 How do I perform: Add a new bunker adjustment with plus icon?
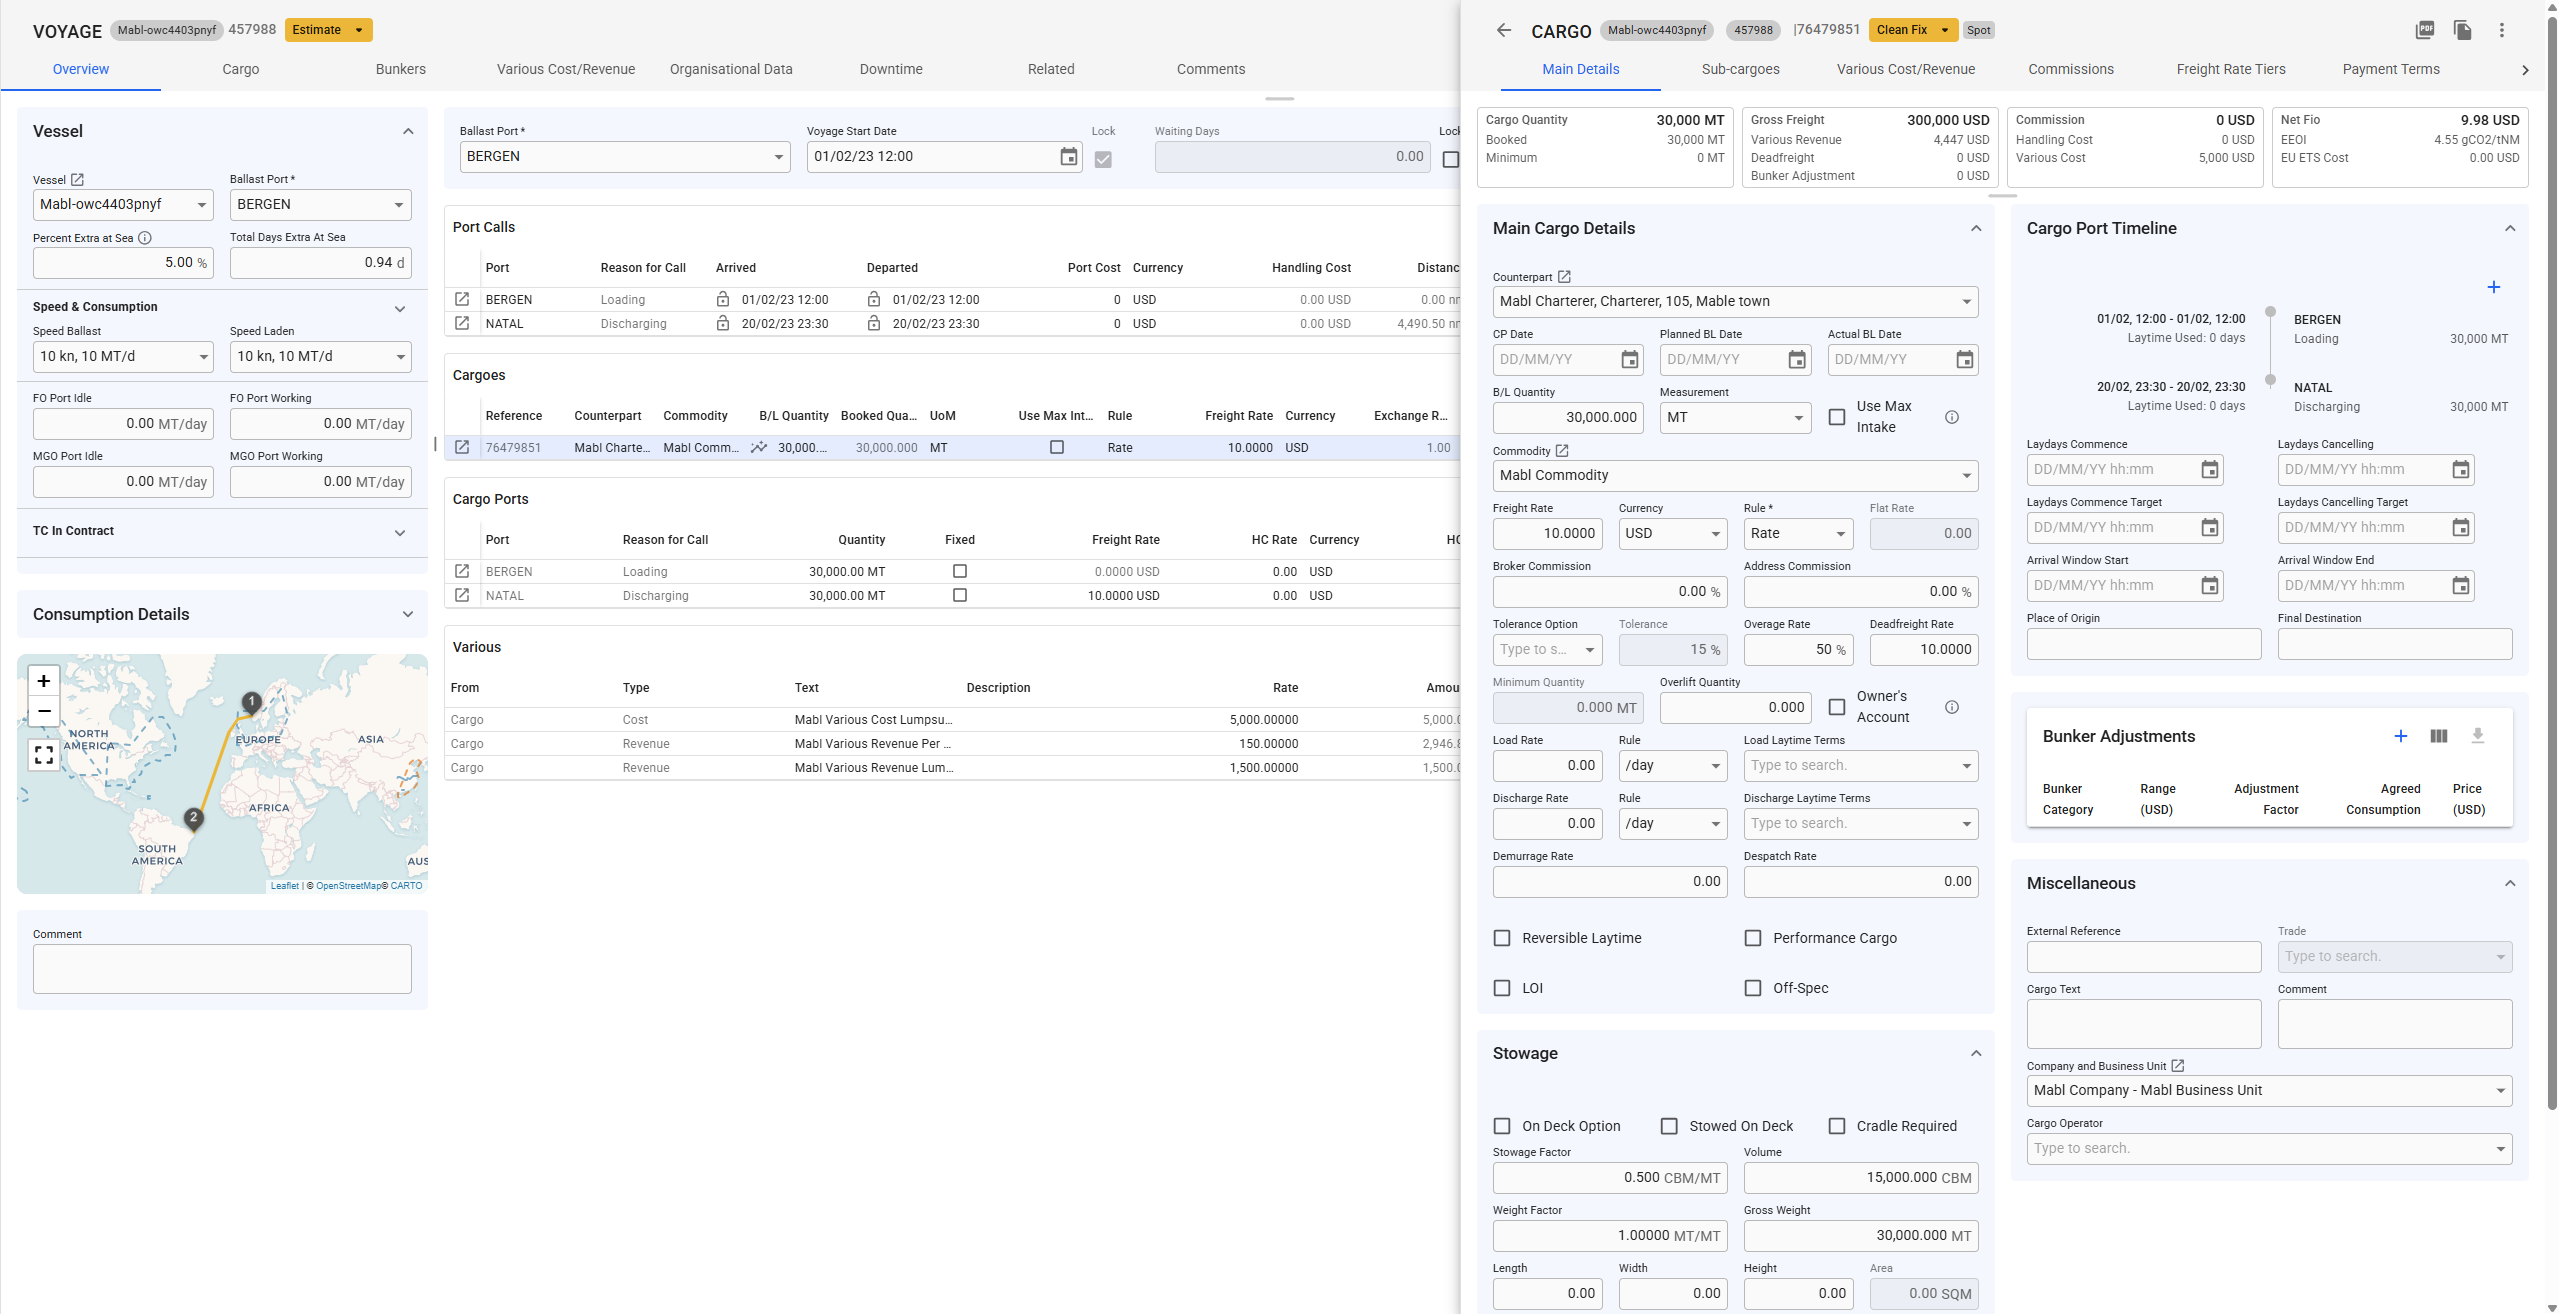[2400, 736]
